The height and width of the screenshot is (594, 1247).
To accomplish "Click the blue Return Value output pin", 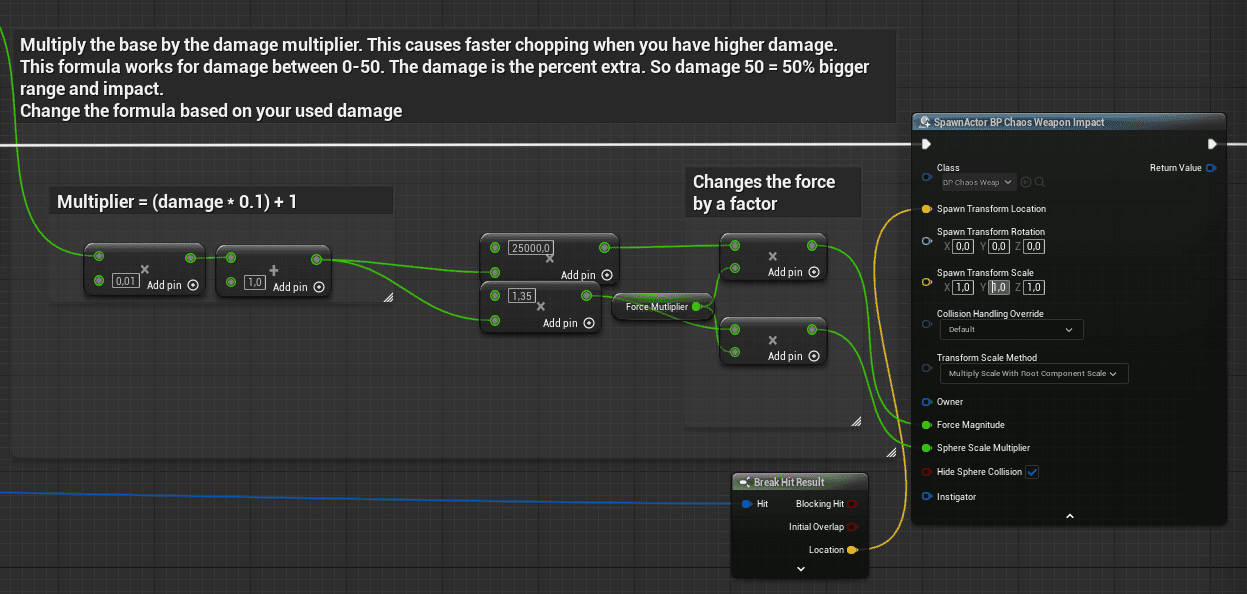I will pyautogui.click(x=1211, y=168).
